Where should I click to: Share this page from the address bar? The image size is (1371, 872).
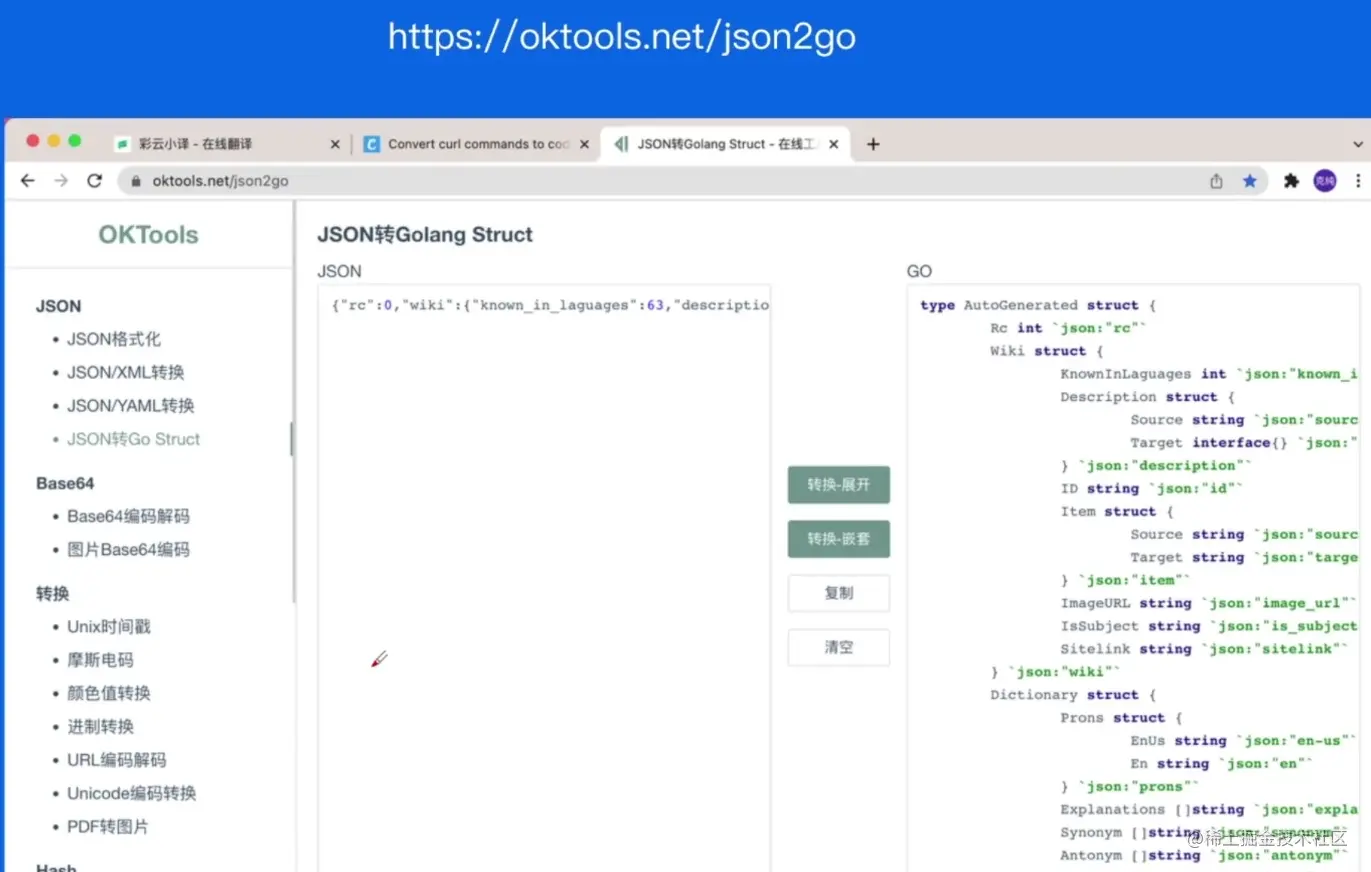pos(1216,181)
